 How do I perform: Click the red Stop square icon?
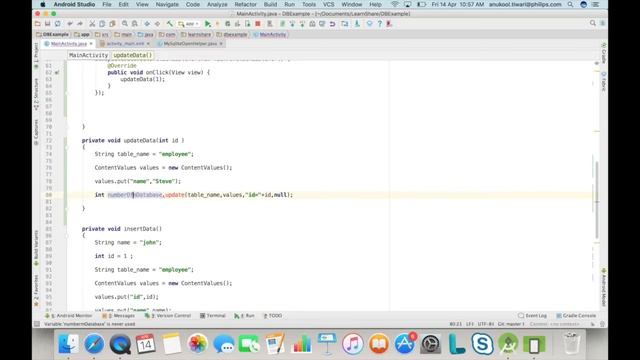(x=258, y=24)
